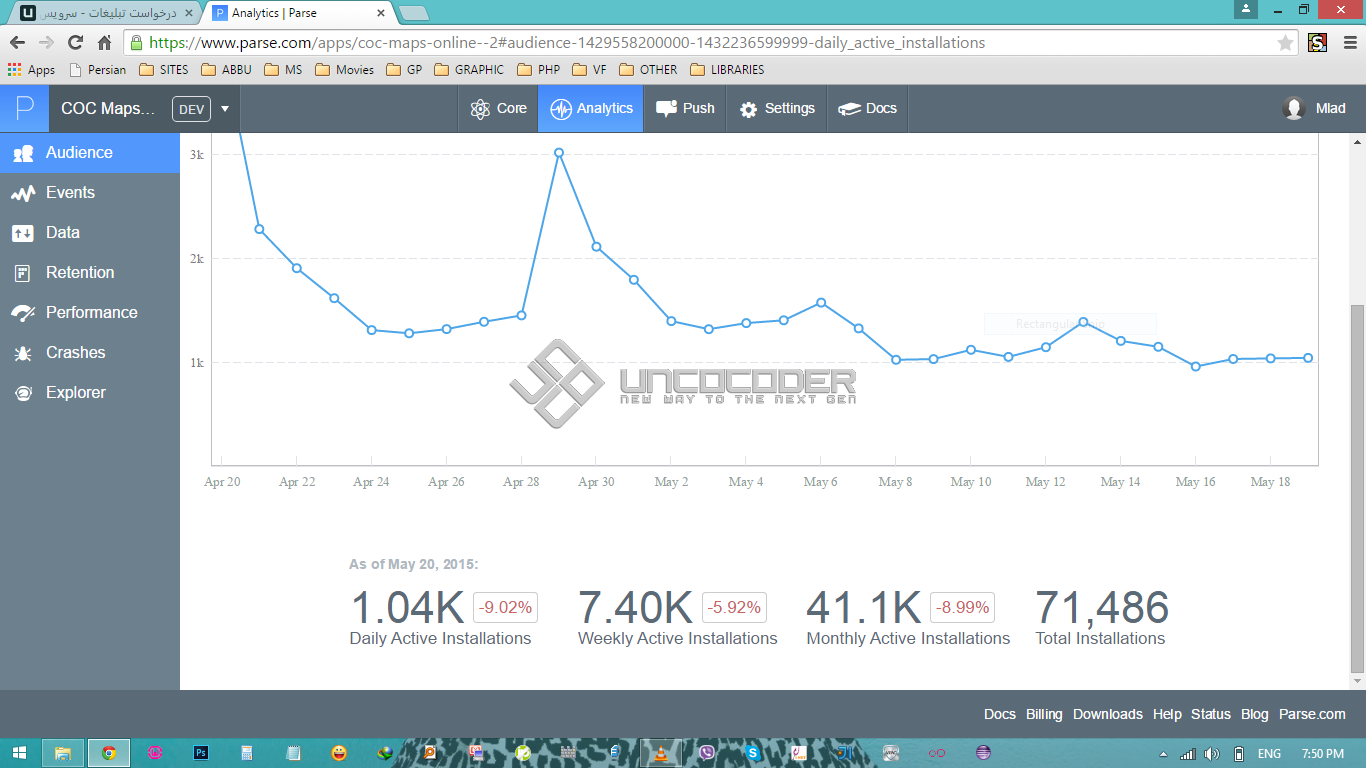The height and width of the screenshot is (768, 1366).
Task: Click the Apr 29 peak data point at 3k
Action: point(559,153)
